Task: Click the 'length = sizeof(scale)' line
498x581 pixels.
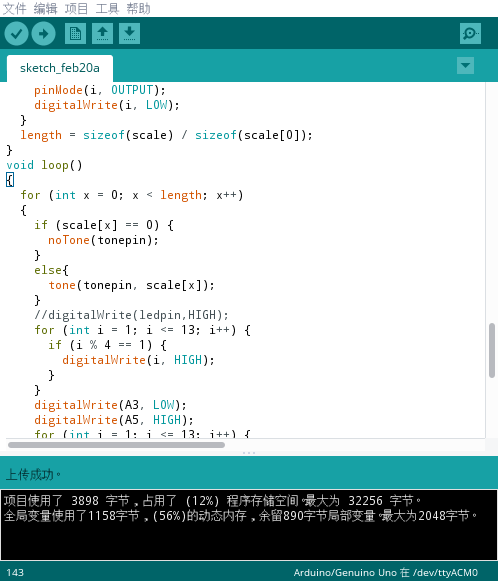Action: pos(166,135)
